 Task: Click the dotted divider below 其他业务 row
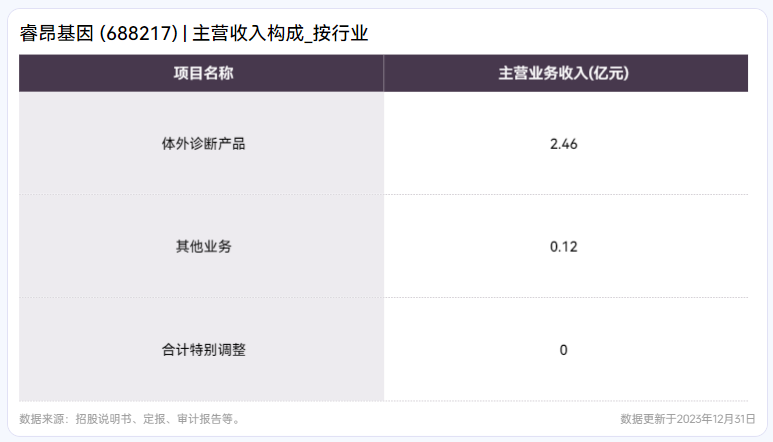(384, 297)
